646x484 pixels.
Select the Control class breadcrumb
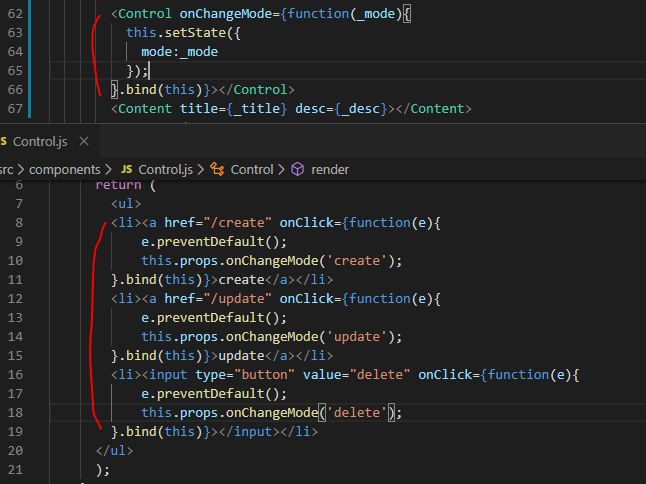point(252,169)
